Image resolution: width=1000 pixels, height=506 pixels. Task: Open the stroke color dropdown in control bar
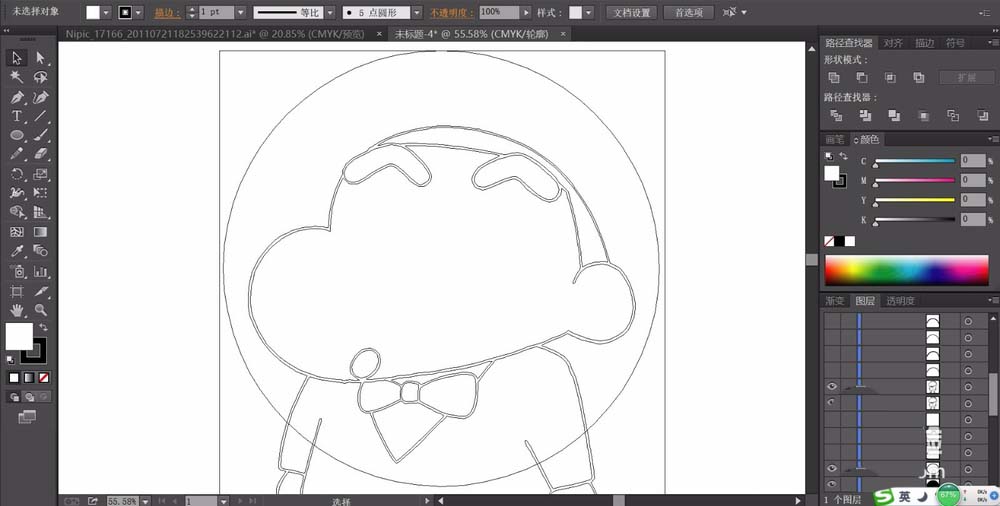pyautogui.click(x=139, y=13)
